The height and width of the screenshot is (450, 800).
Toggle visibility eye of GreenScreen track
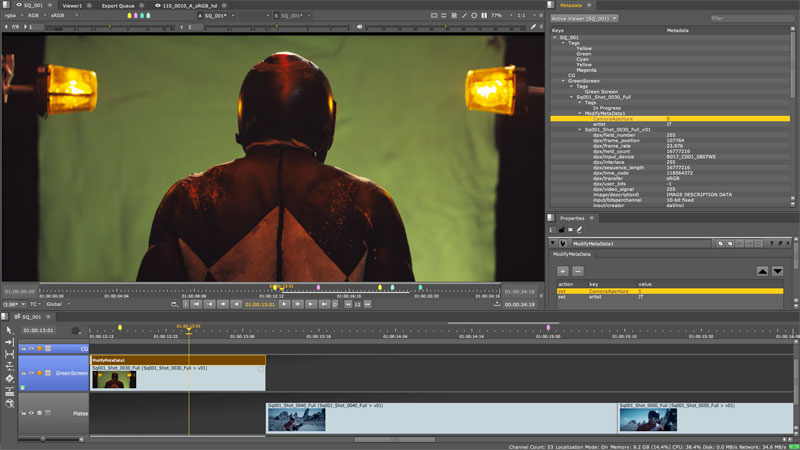31,373
